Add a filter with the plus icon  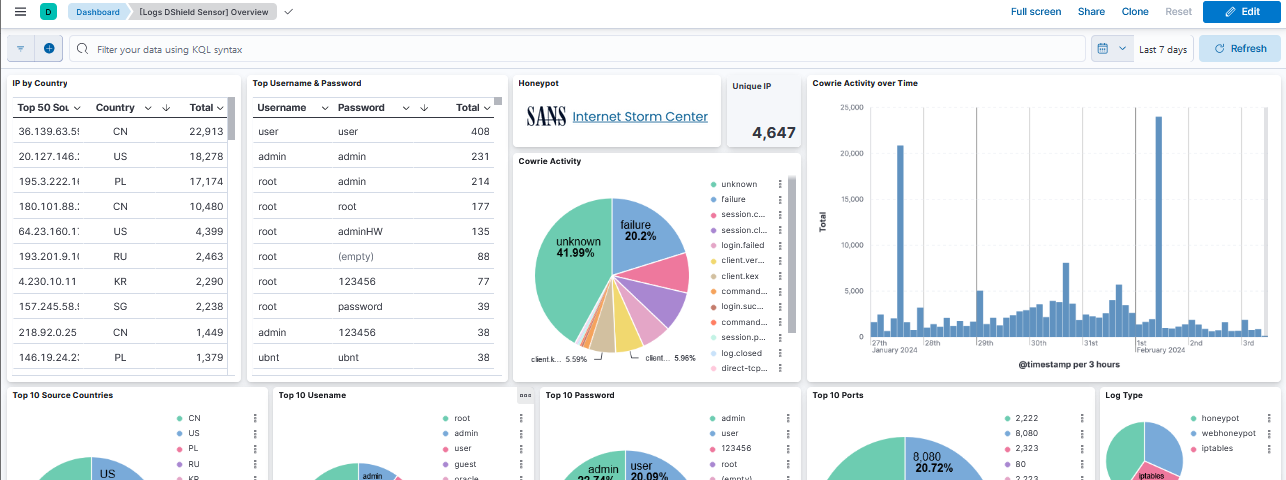pyautogui.click(x=49, y=48)
